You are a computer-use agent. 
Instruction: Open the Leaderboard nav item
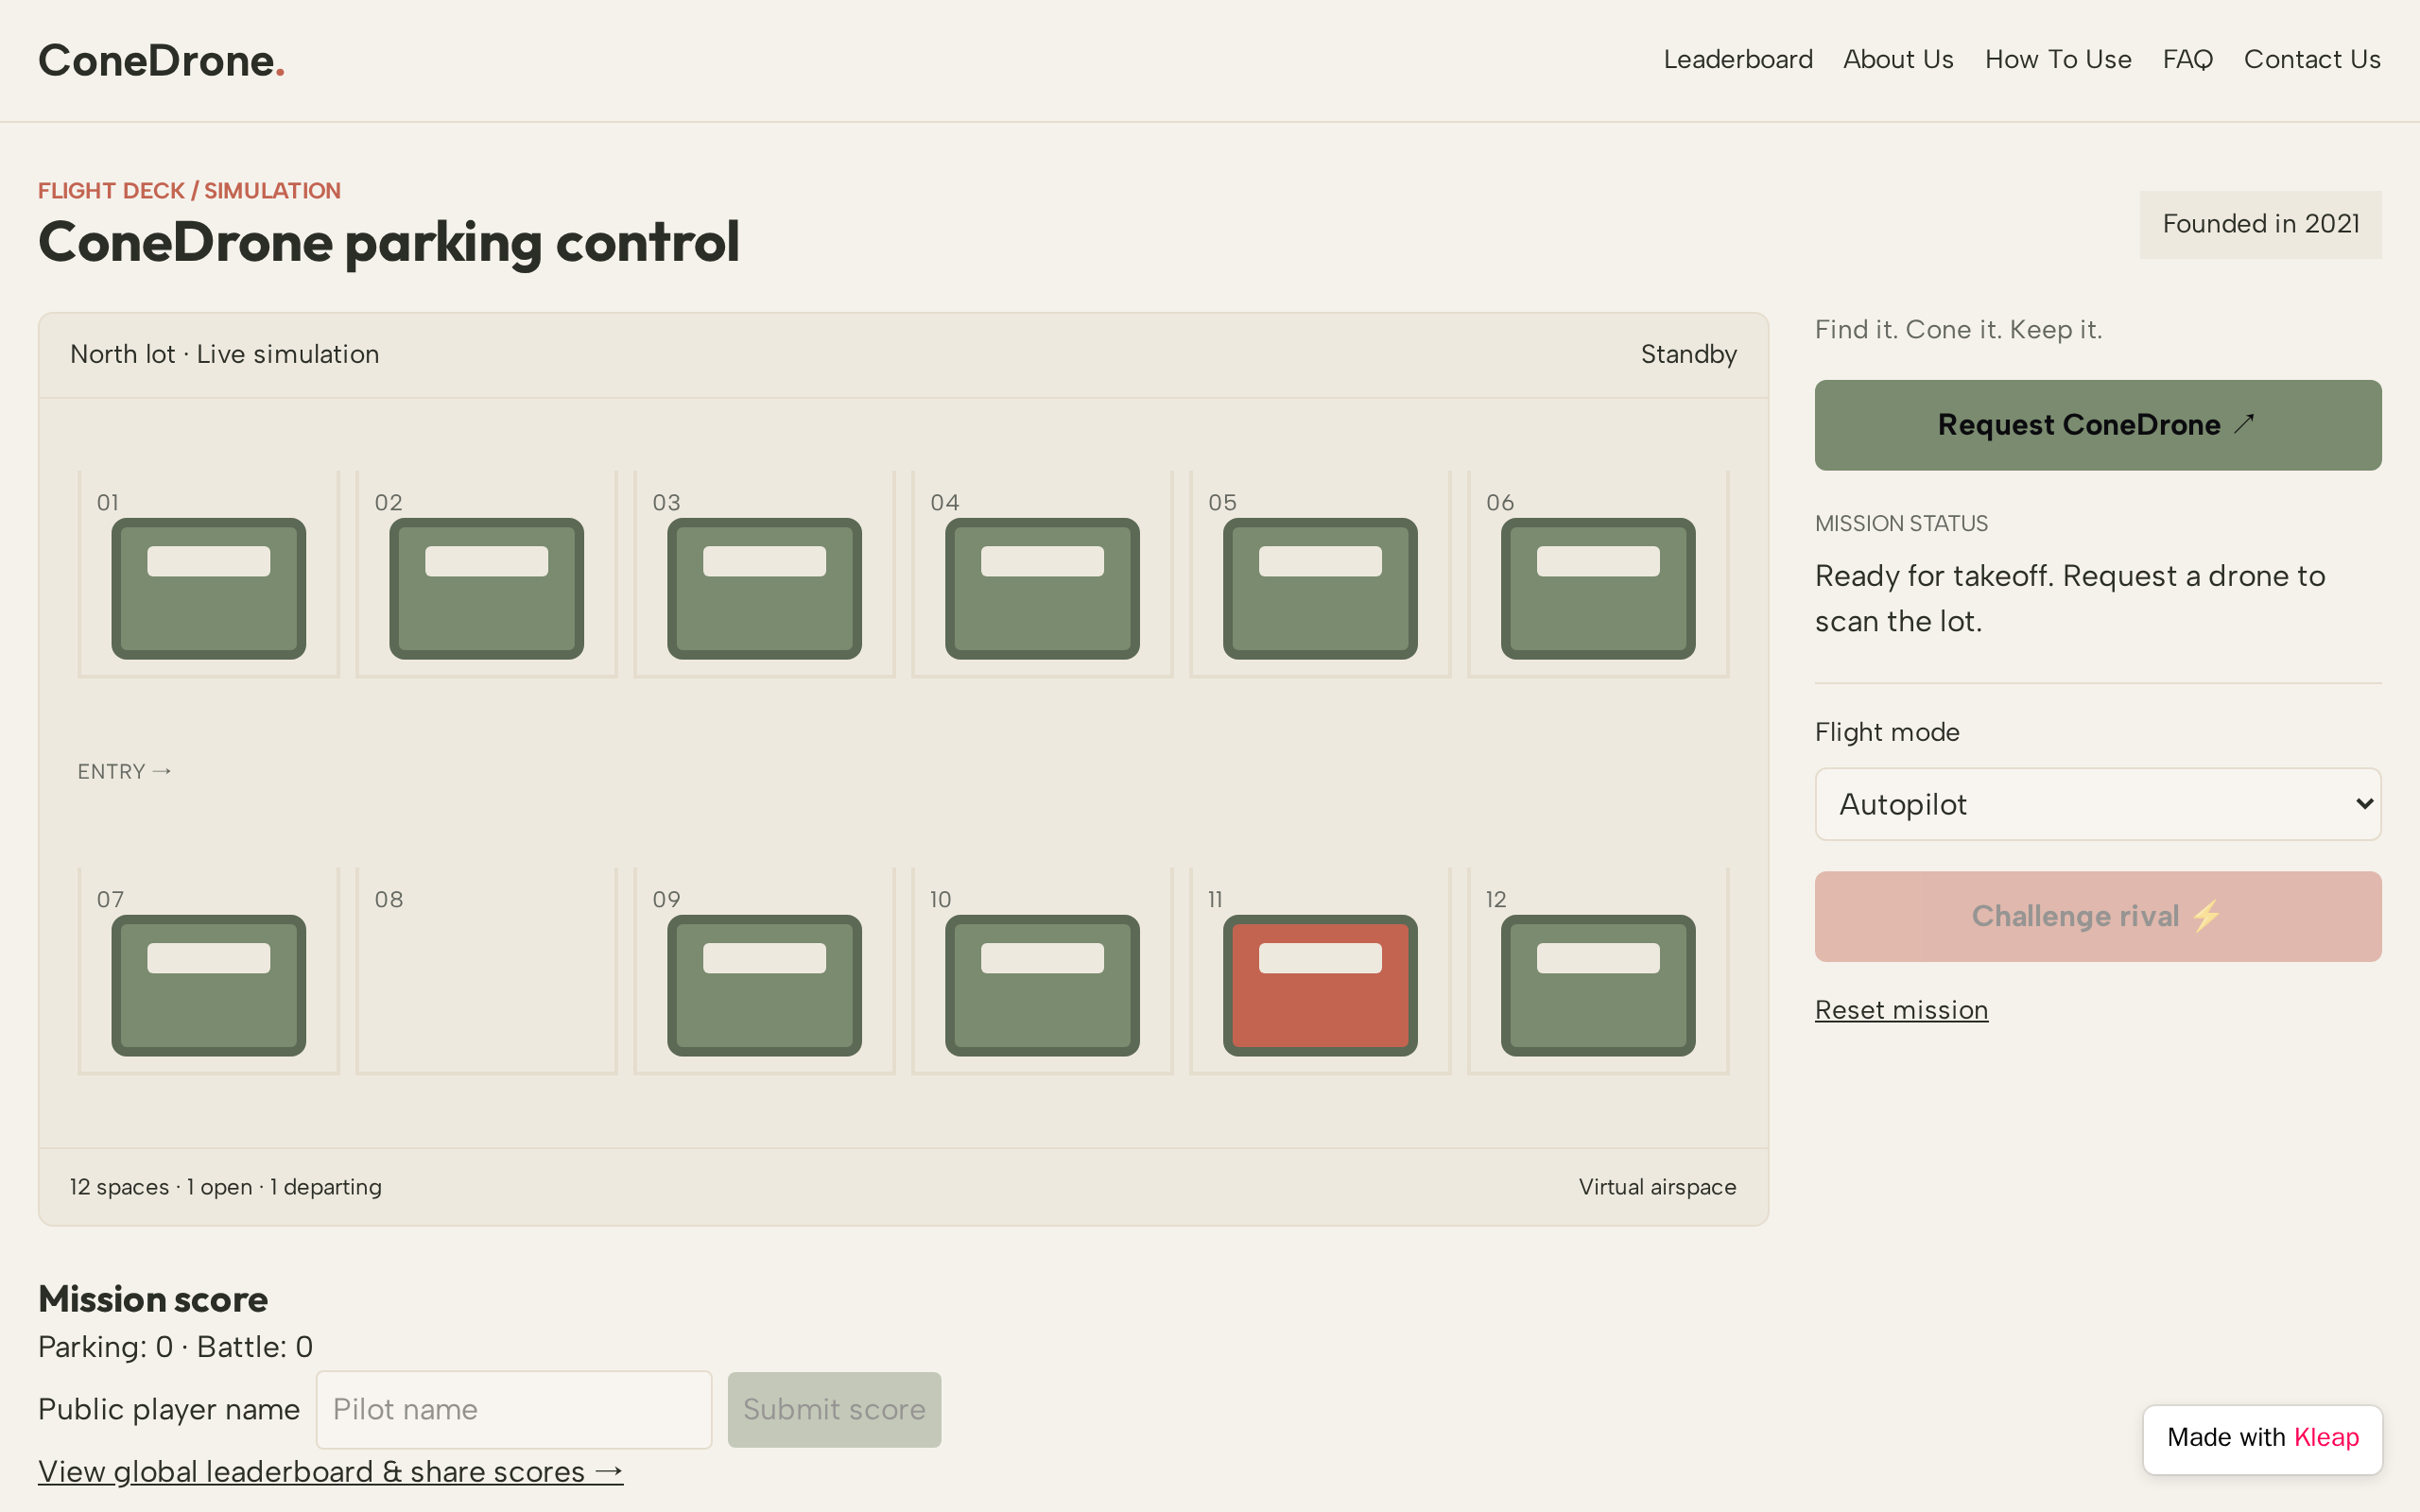point(1738,60)
